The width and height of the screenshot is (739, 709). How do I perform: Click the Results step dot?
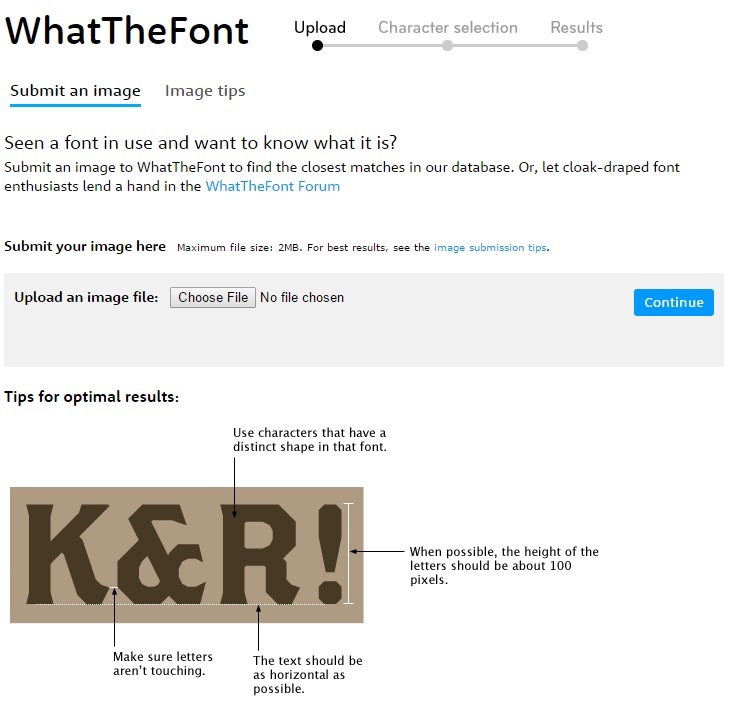pyautogui.click(x=582, y=46)
